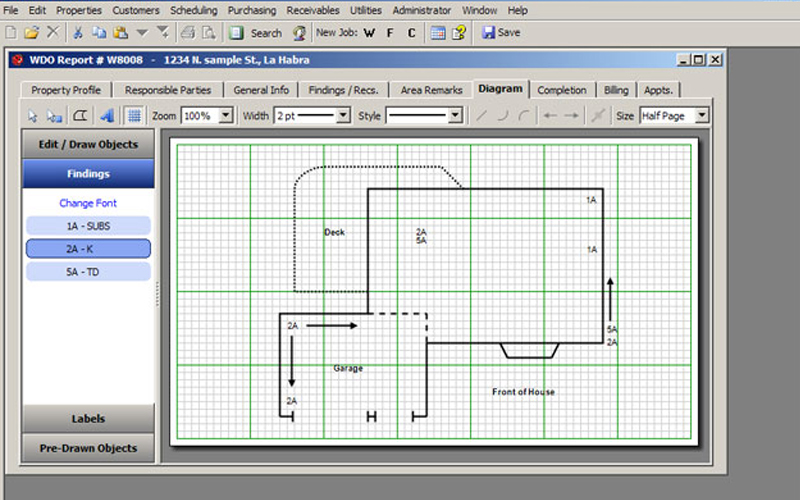Toggle the grid display icon

[134, 116]
